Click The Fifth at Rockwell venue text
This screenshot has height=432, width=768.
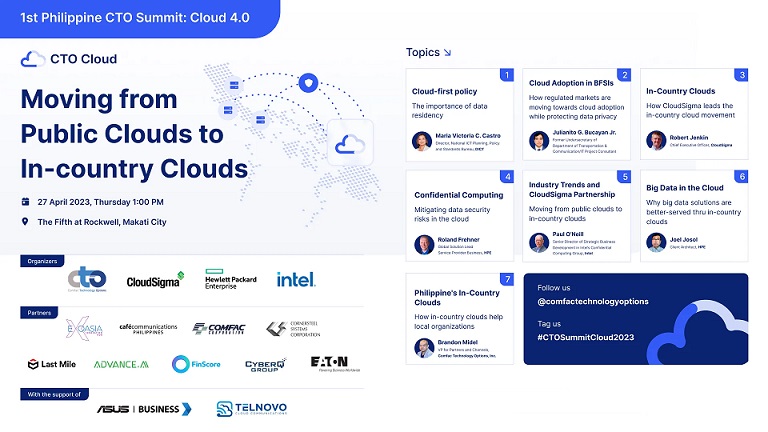tap(102, 222)
